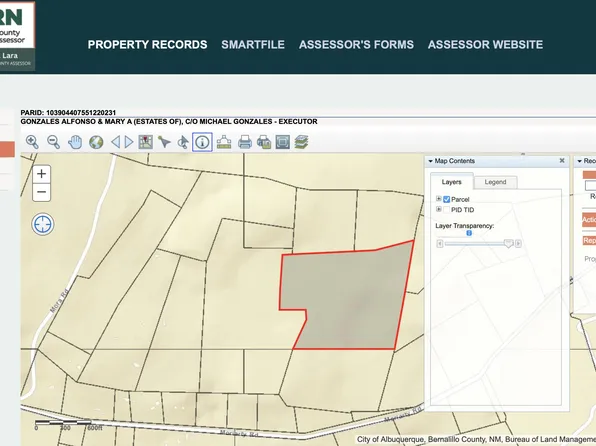Expand the Parcel layer tree node
Screen dimensions: 596x446
[x=439, y=199]
